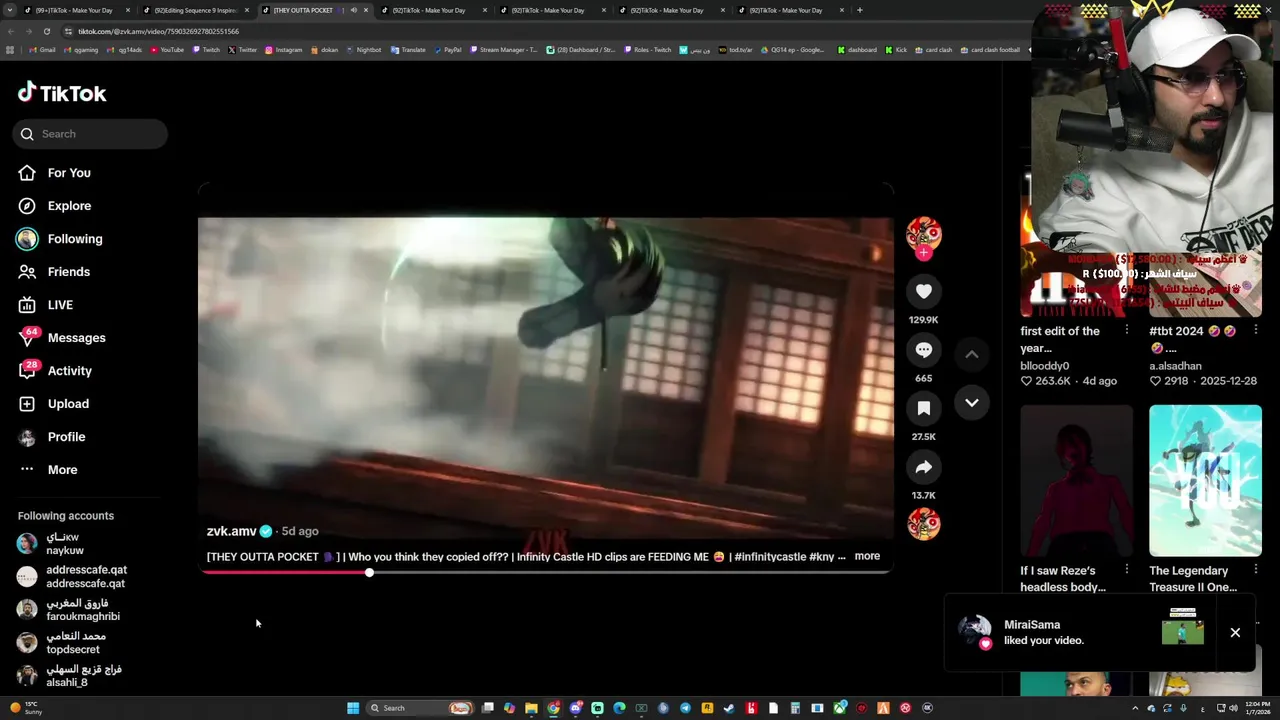Open blloodddy0 creator link
Image resolution: width=1280 pixels, height=720 pixels.
(x=1045, y=366)
